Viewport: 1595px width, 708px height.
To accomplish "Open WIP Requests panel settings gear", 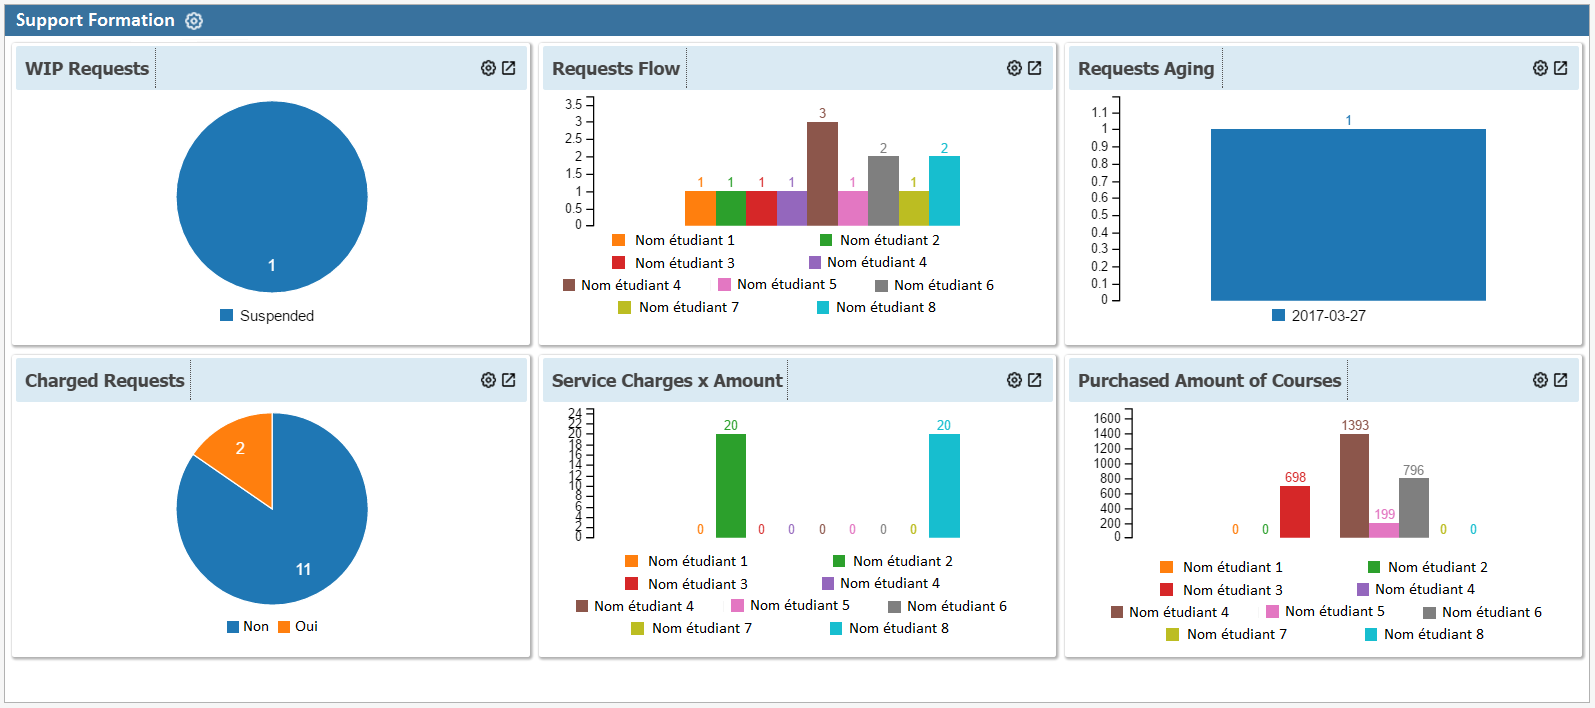I will tap(488, 68).
